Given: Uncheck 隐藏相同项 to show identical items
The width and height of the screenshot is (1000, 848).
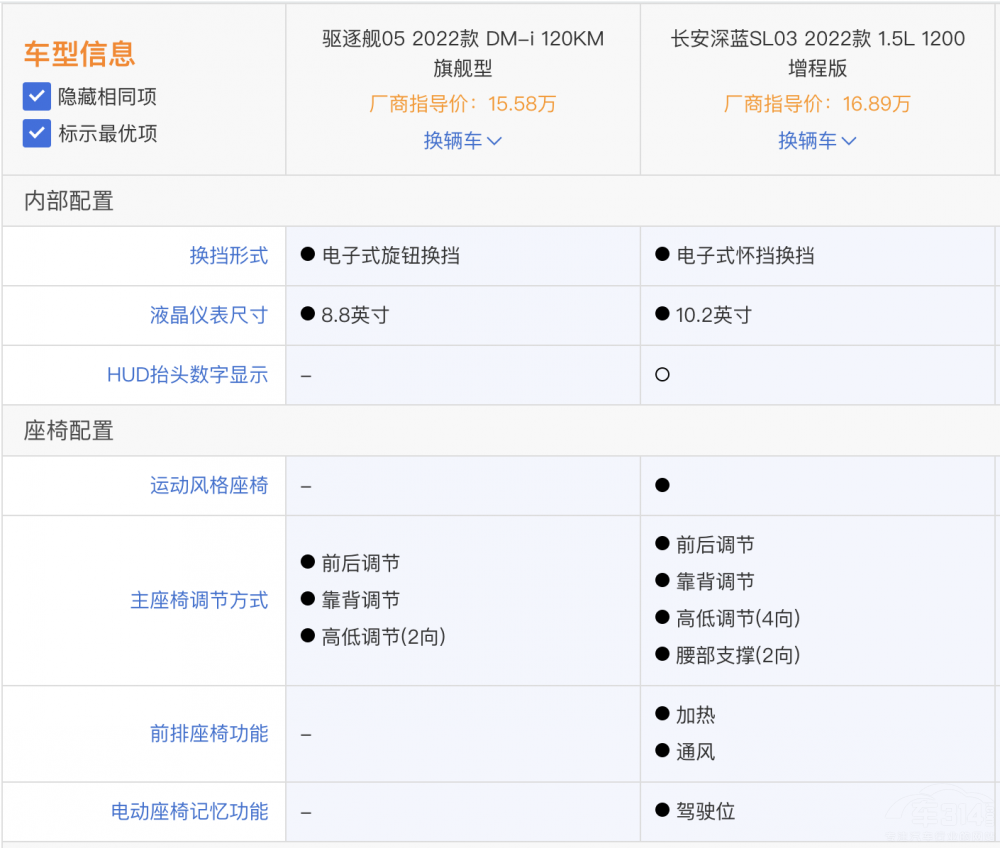Looking at the screenshot, I should [35, 97].
